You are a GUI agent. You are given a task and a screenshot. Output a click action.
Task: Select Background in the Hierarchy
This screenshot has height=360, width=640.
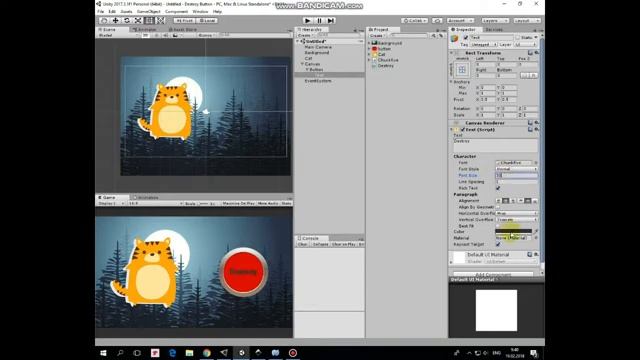click(x=317, y=53)
